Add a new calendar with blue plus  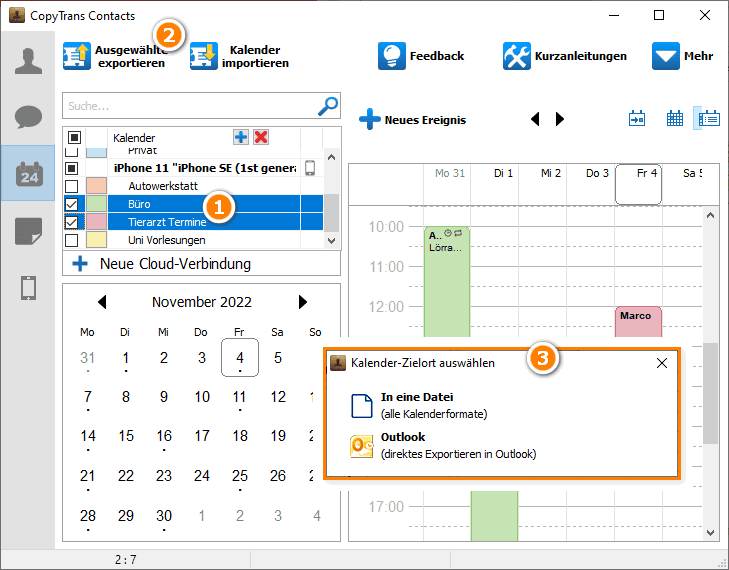click(241, 137)
